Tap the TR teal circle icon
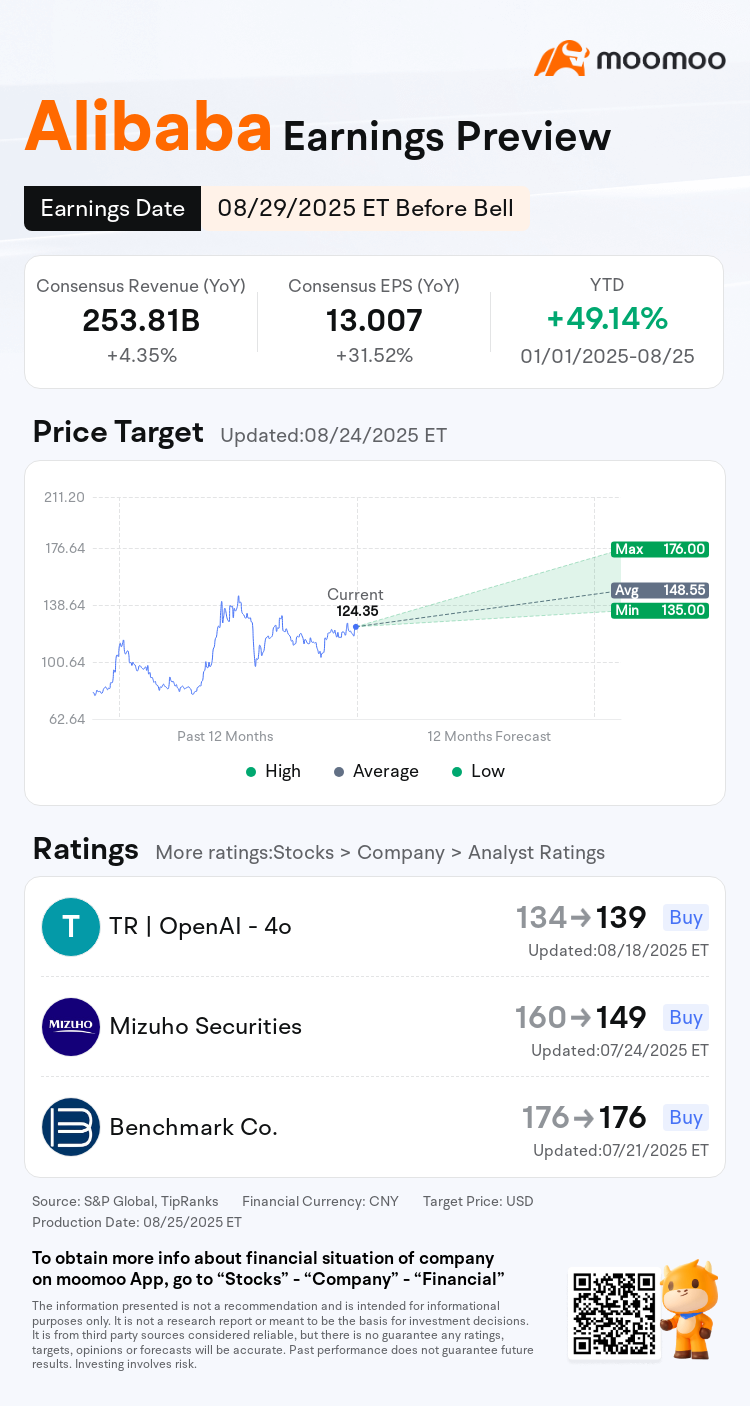 coord(71,927)
